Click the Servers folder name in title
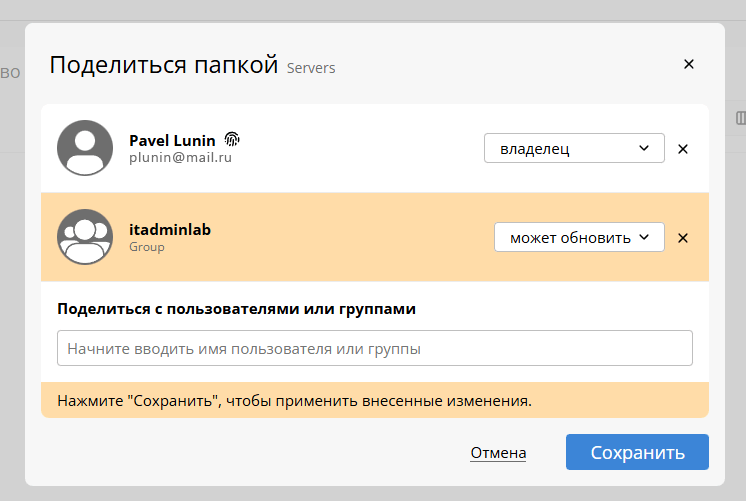 coord(311,68)
